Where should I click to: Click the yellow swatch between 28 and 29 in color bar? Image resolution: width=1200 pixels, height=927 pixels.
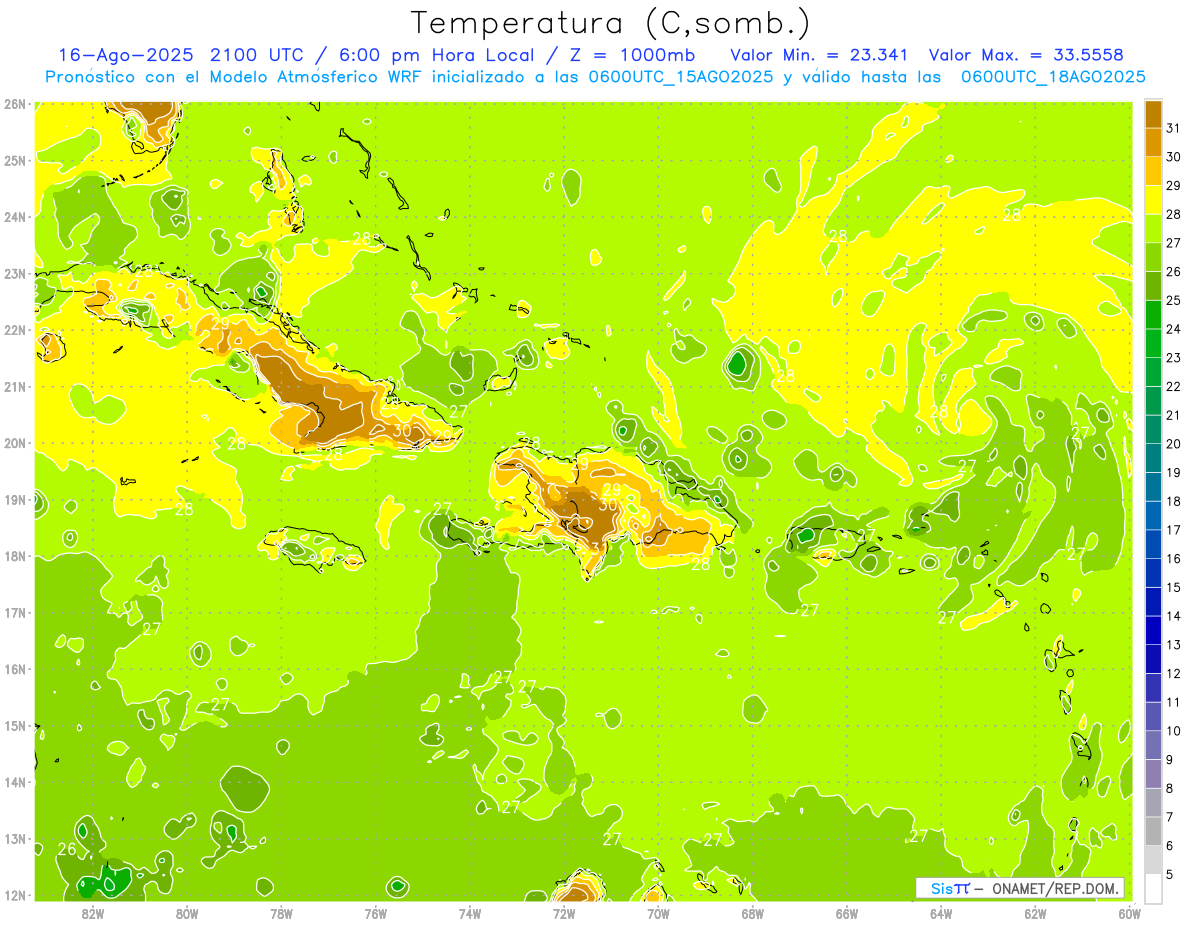click(x=1153, y=200)
